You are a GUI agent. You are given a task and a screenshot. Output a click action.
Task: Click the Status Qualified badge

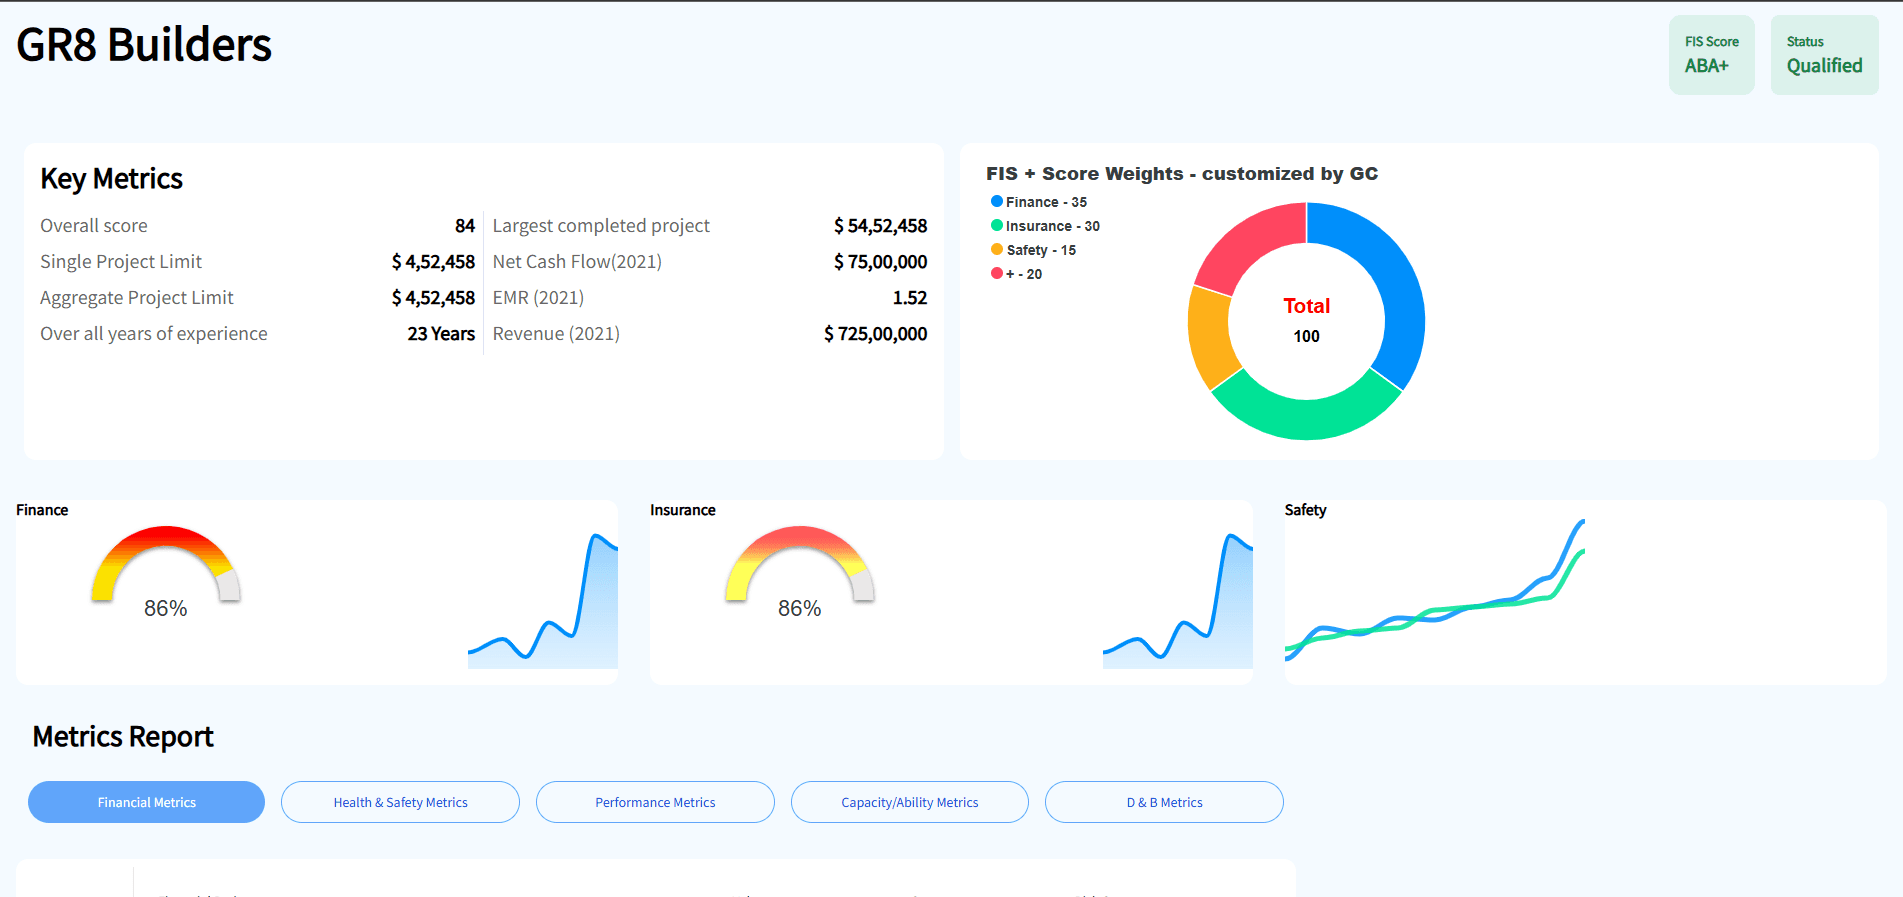1825,55
